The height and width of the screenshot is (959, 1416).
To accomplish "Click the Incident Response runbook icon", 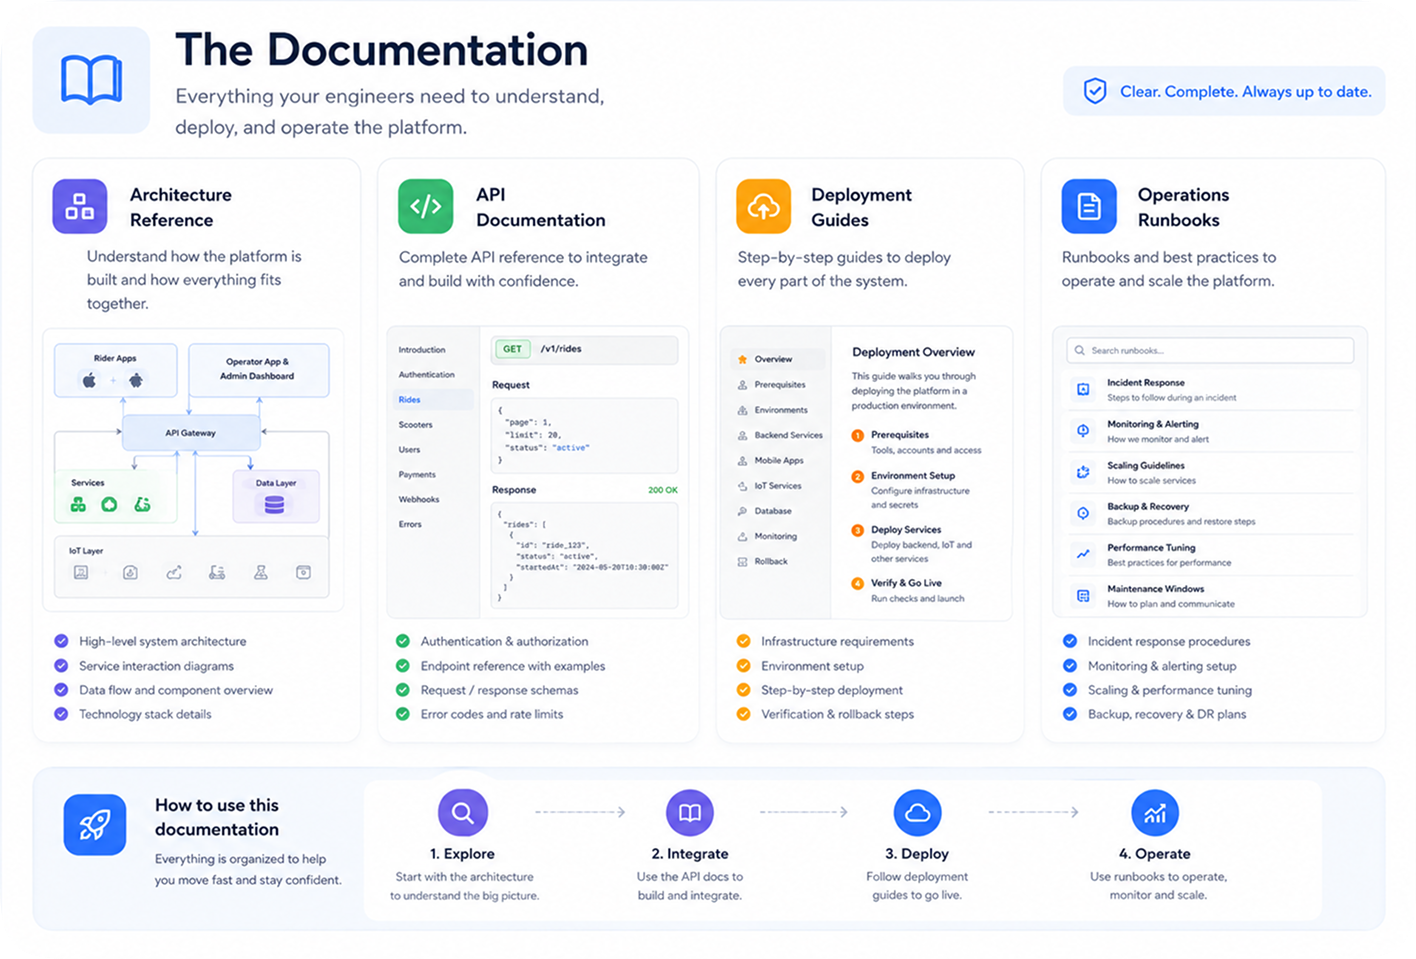I will [1083, 389].
